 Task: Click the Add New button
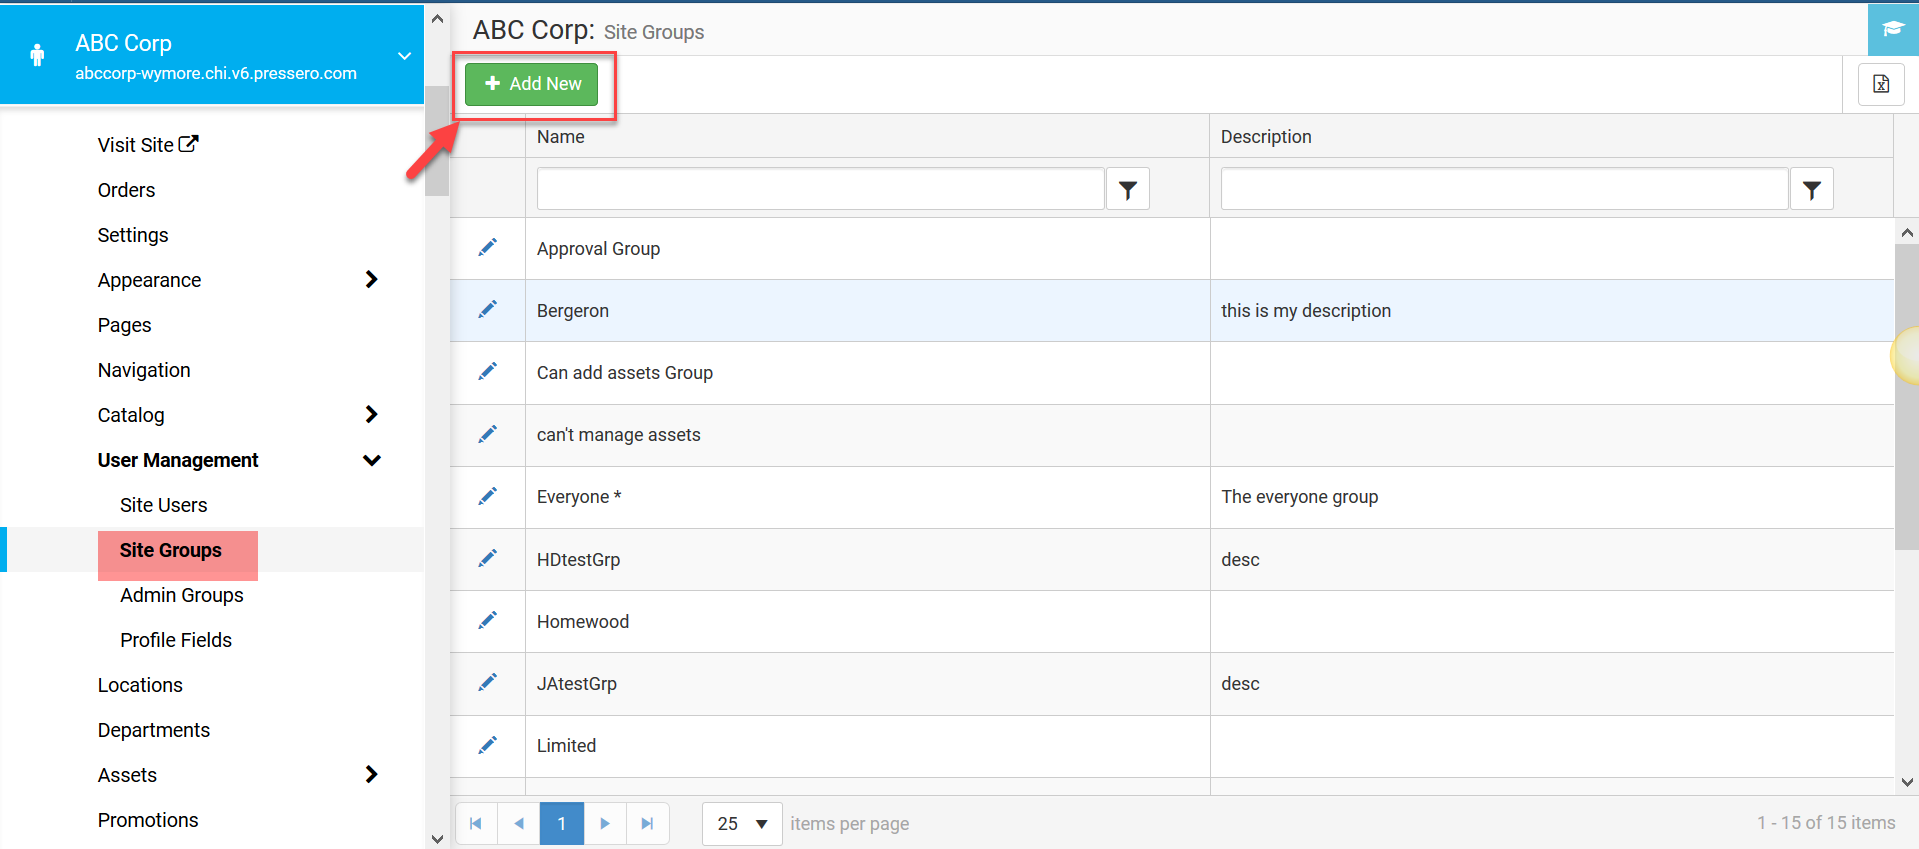click(531, 84)
